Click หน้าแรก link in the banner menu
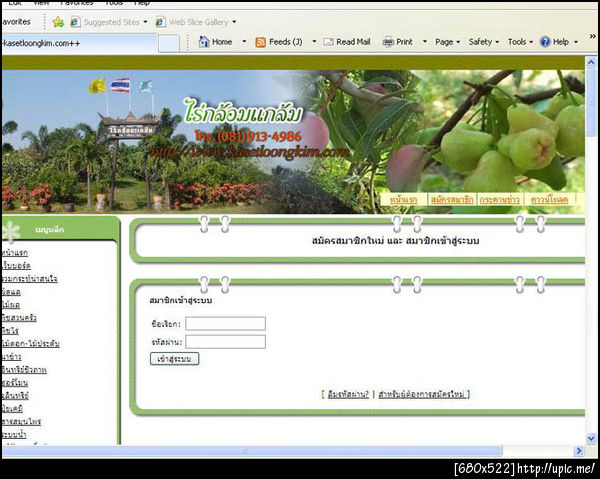The width and height of the screenshot is (600, 479). pyautogui.click(x=403, y=200)
